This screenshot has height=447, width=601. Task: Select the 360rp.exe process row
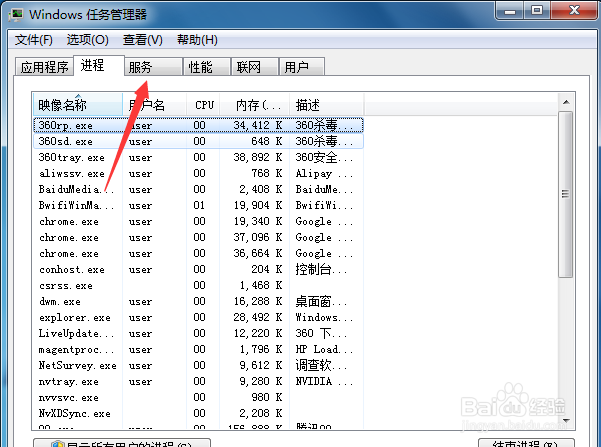199,125
